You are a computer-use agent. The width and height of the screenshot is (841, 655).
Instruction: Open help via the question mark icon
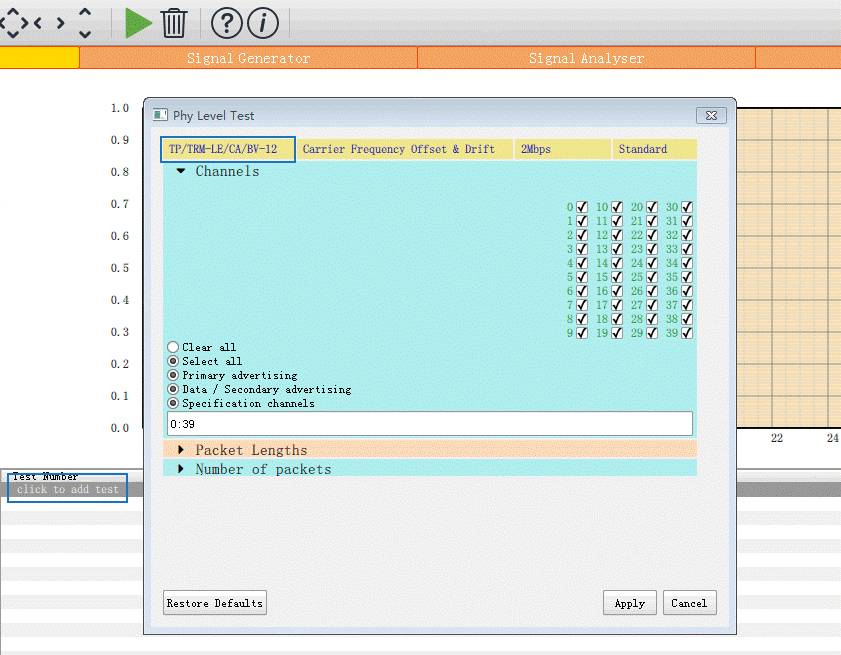[x=227, y=22]
